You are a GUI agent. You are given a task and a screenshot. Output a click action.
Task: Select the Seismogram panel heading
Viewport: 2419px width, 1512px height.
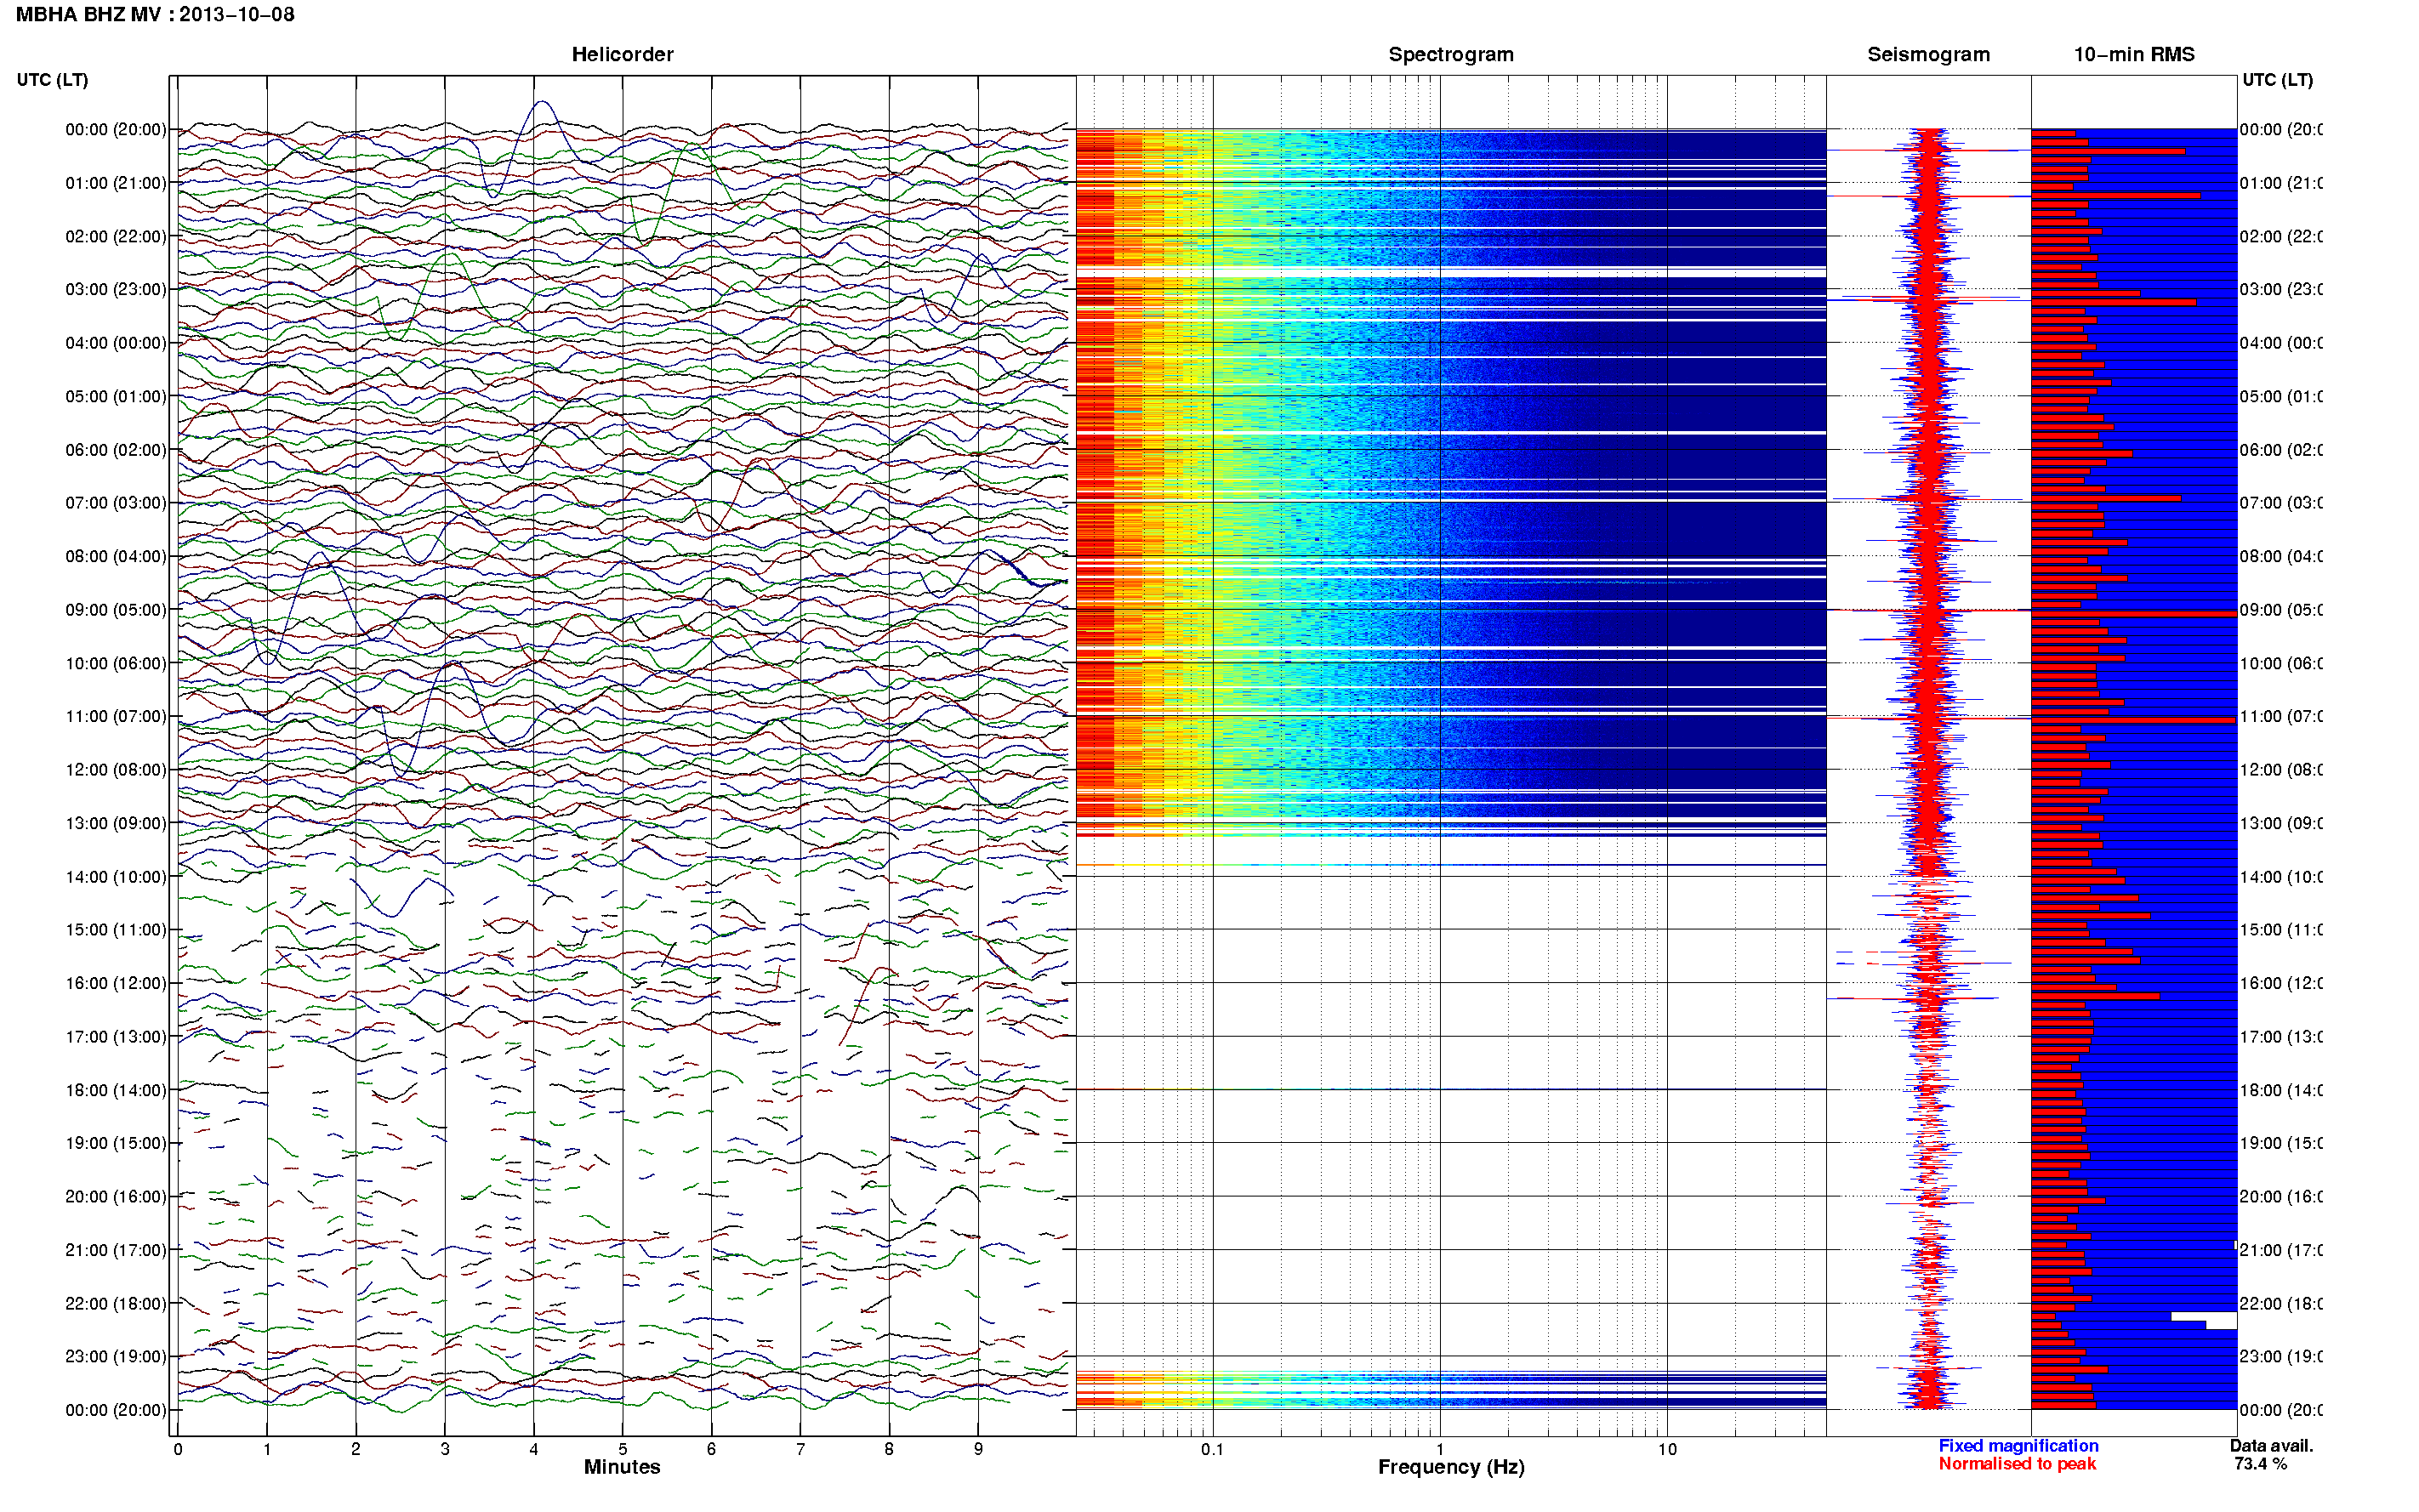tap(1928, 54)
